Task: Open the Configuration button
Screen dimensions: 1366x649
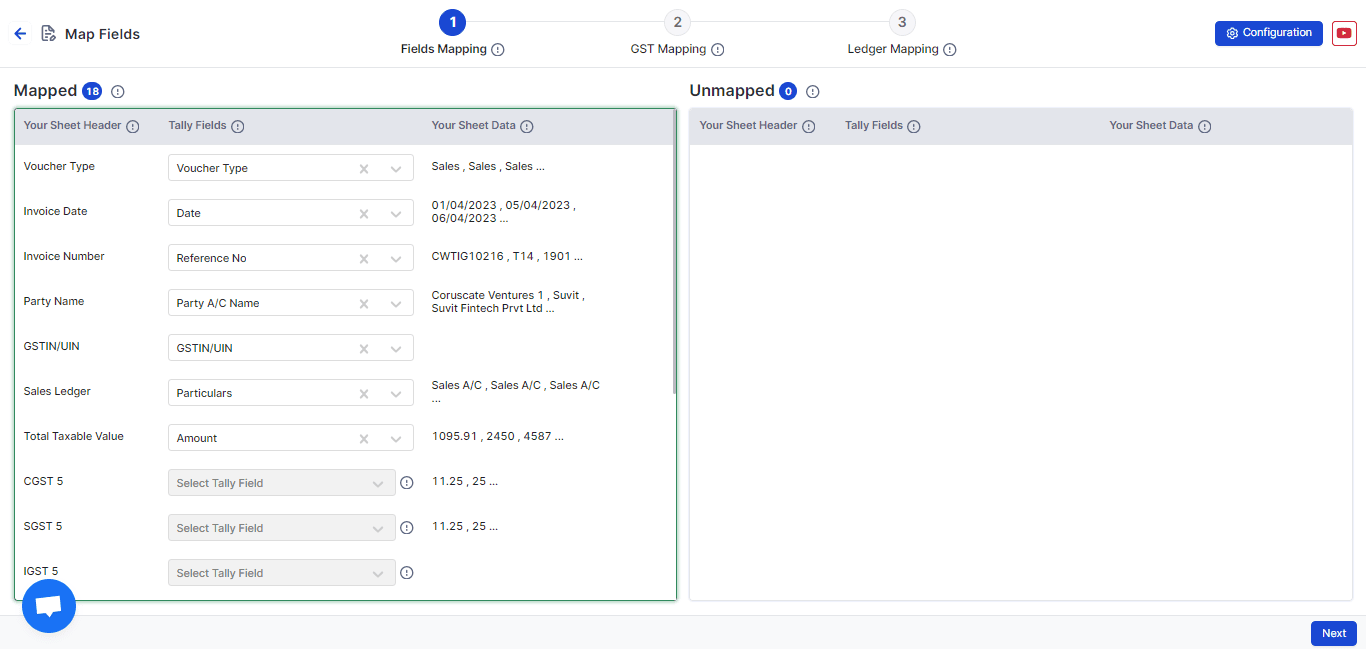Action: [x=1269, y=33]
